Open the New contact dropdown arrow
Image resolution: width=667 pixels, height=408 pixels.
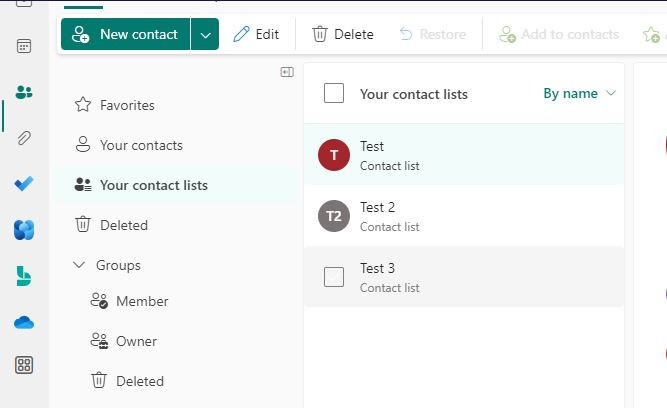click(x=205, y=34)
